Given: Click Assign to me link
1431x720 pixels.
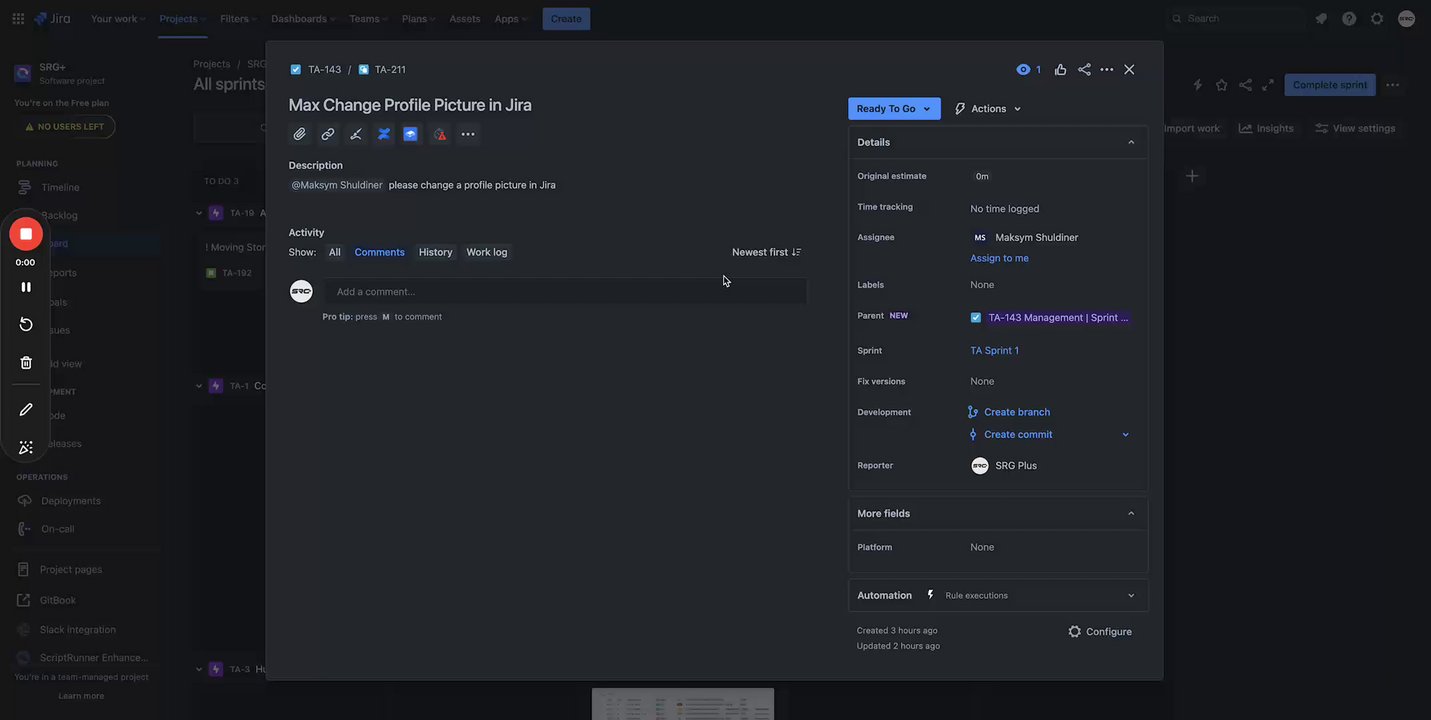Looking at the screenshot, I should pyautogui.click(x=999, y=258).
